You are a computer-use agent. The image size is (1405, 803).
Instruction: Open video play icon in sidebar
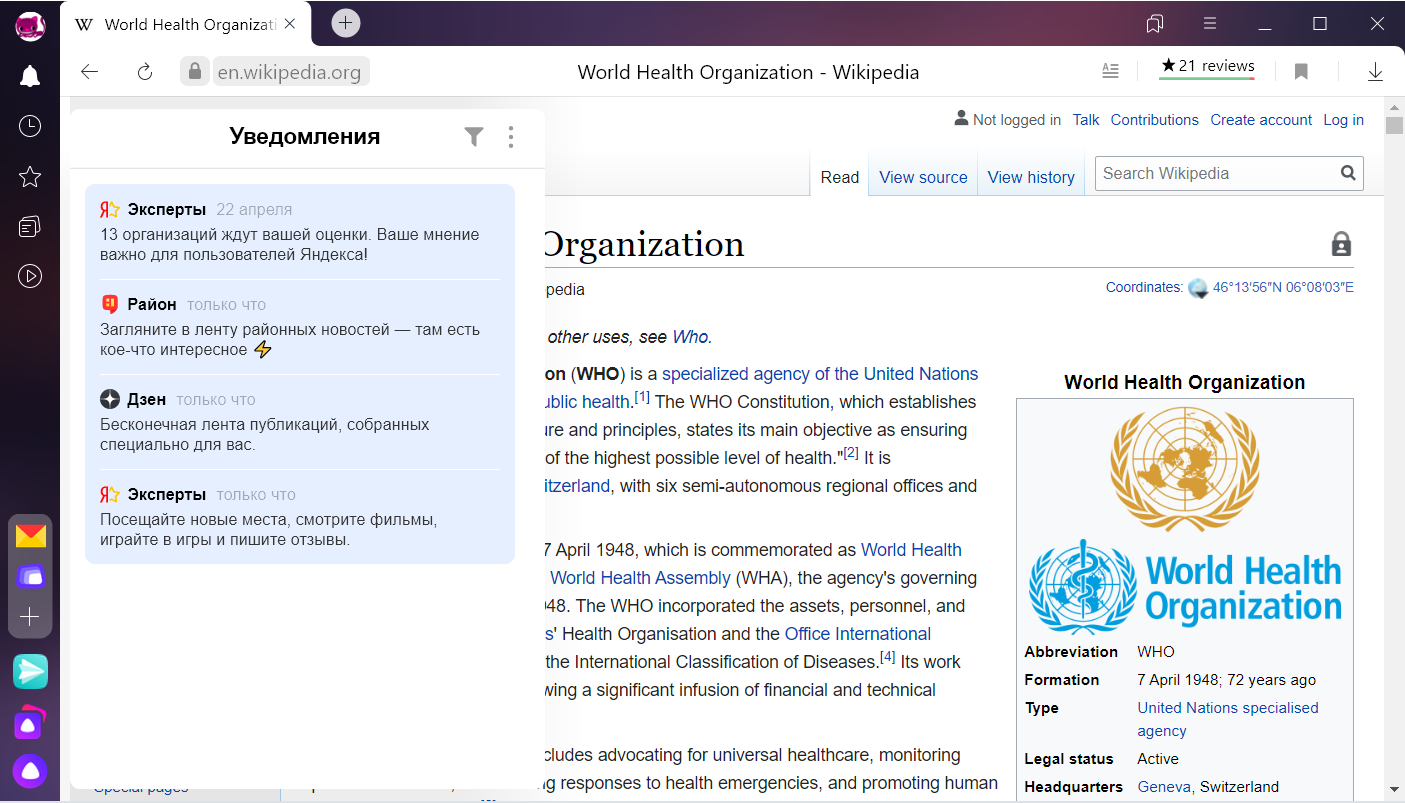[x=30, y=276]
